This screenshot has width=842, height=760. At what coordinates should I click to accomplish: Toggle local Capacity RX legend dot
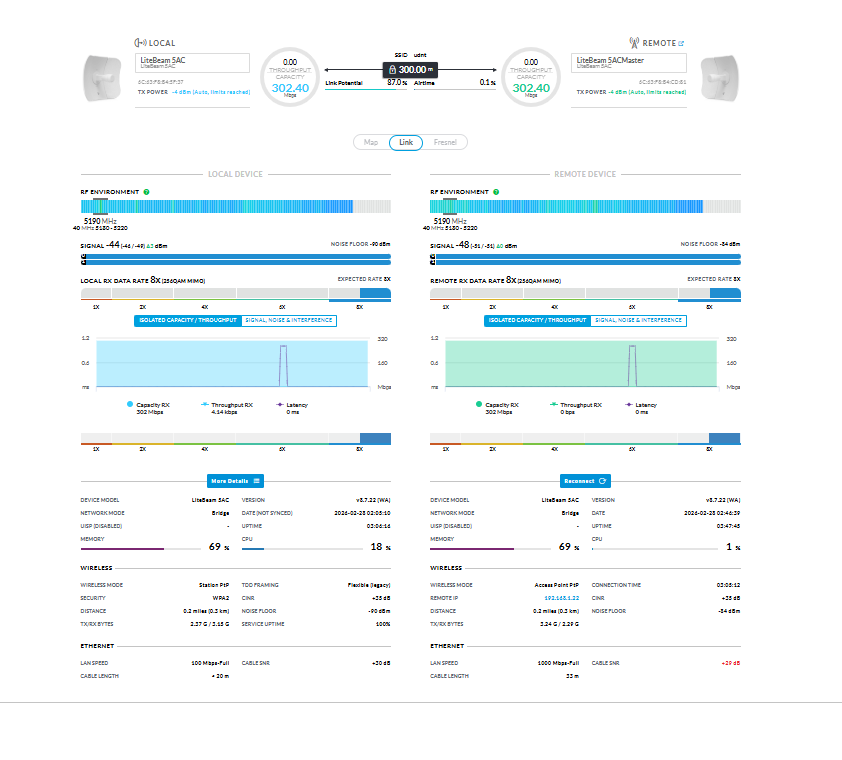130,405
